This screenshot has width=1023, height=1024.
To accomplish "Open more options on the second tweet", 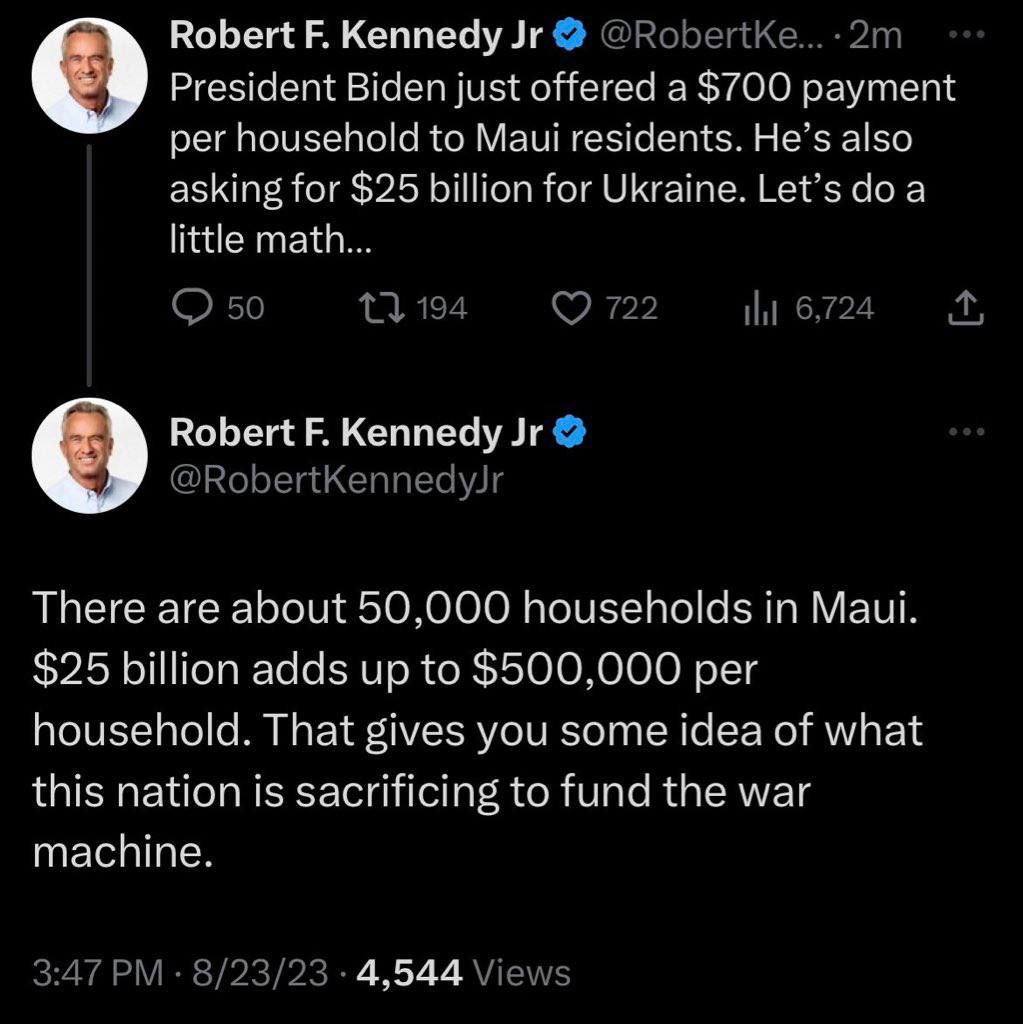I will click(966, 432).
